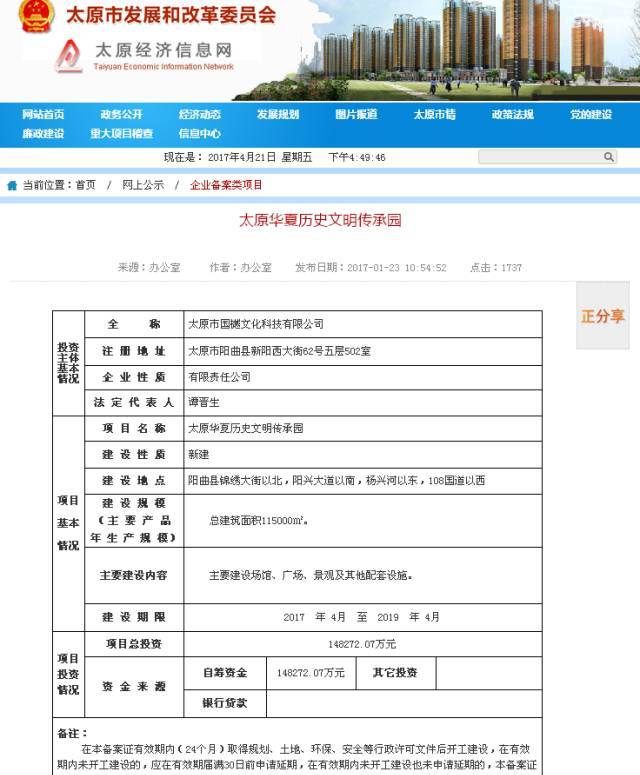Open the 网站首页 menu item
The height and width of the screenshot is (775, 640).
click(43, 115)
